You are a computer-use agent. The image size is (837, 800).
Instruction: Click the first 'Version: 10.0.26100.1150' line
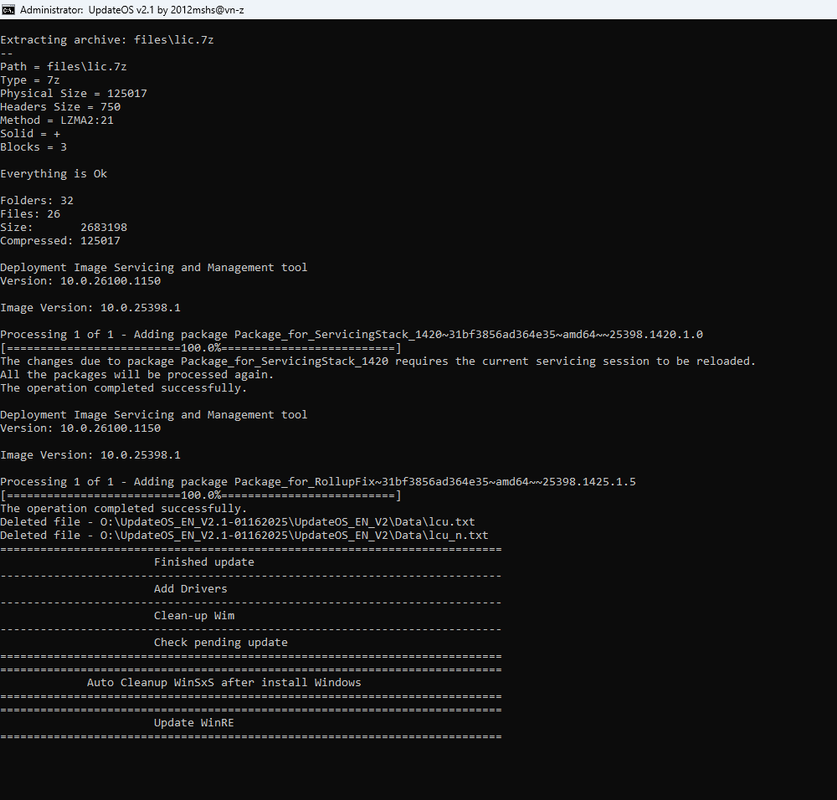click(x=80, y=281)
